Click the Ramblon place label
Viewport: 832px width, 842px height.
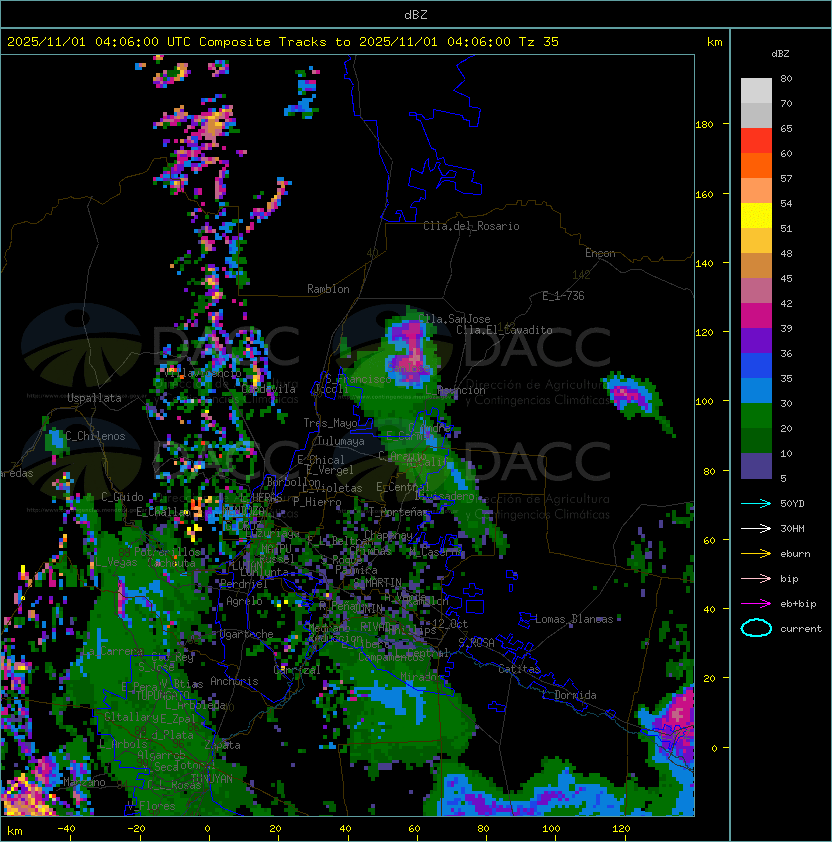328,289
